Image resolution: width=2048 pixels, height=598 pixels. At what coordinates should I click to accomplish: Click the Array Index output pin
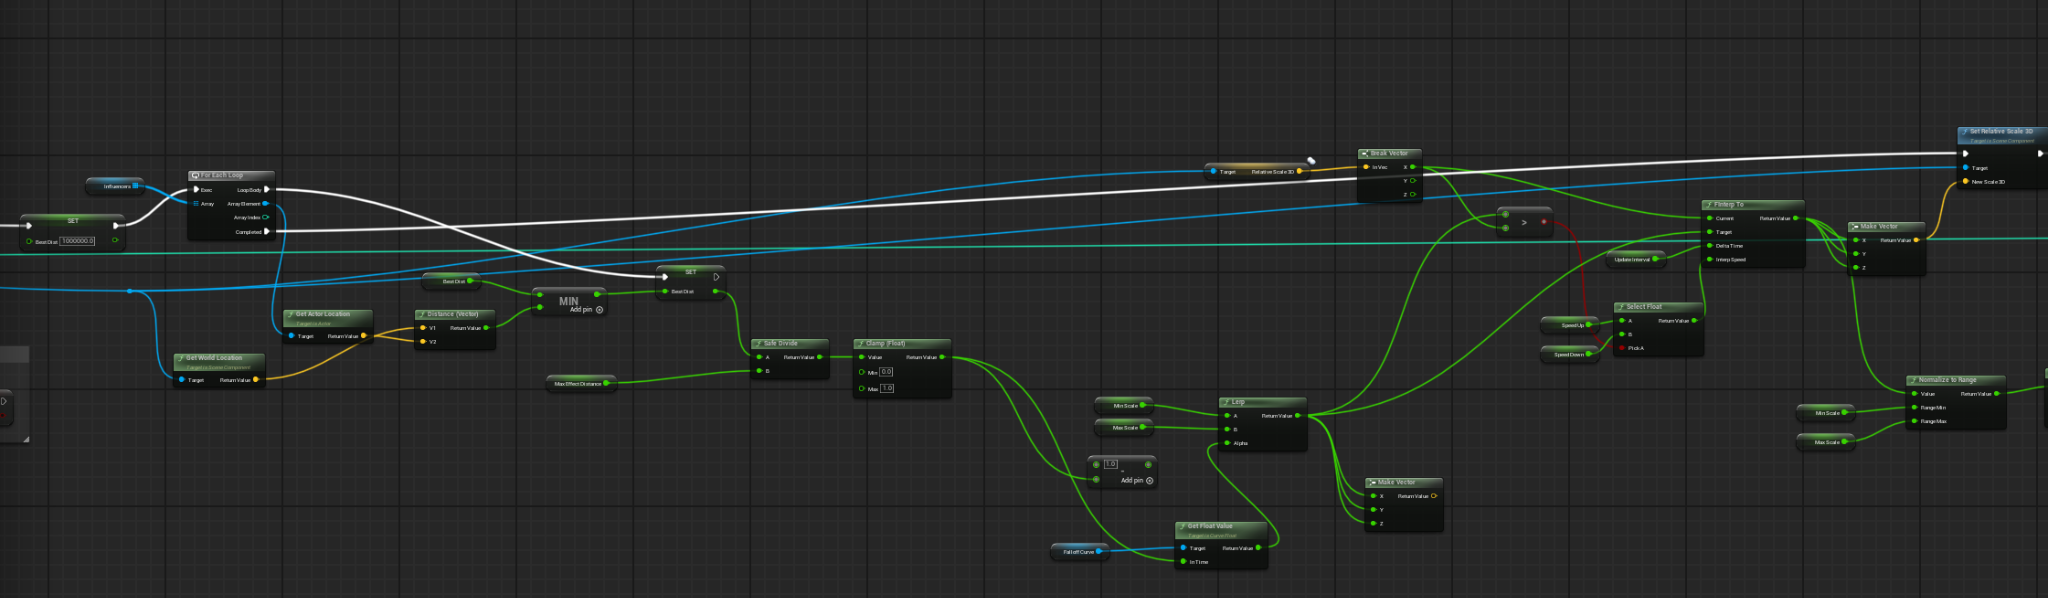point(265,217)
